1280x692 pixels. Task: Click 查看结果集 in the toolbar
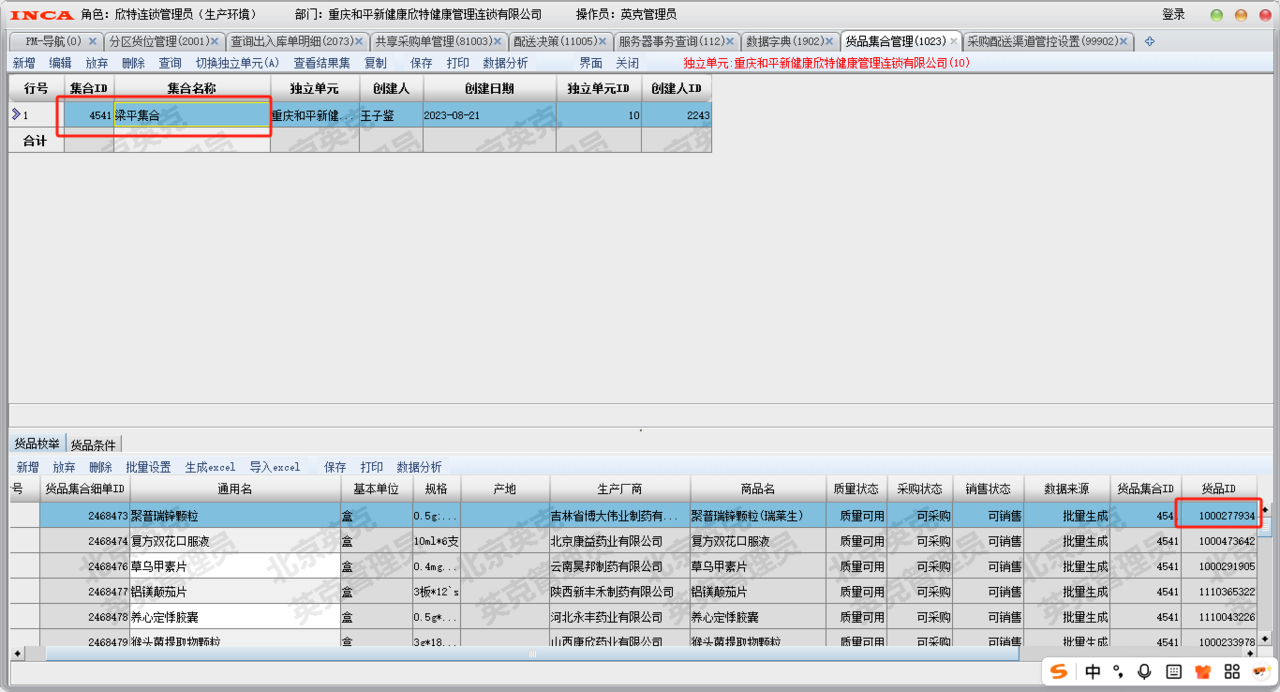322,63
